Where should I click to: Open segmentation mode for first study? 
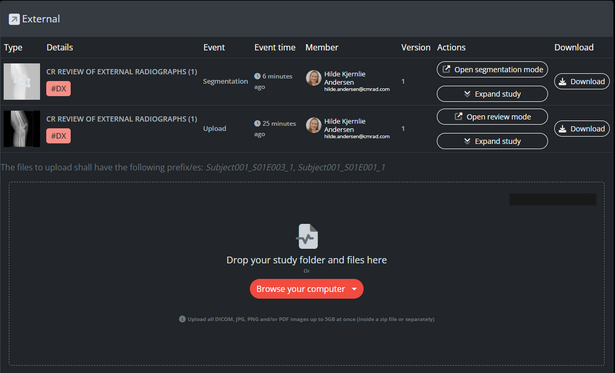(492, 70)
